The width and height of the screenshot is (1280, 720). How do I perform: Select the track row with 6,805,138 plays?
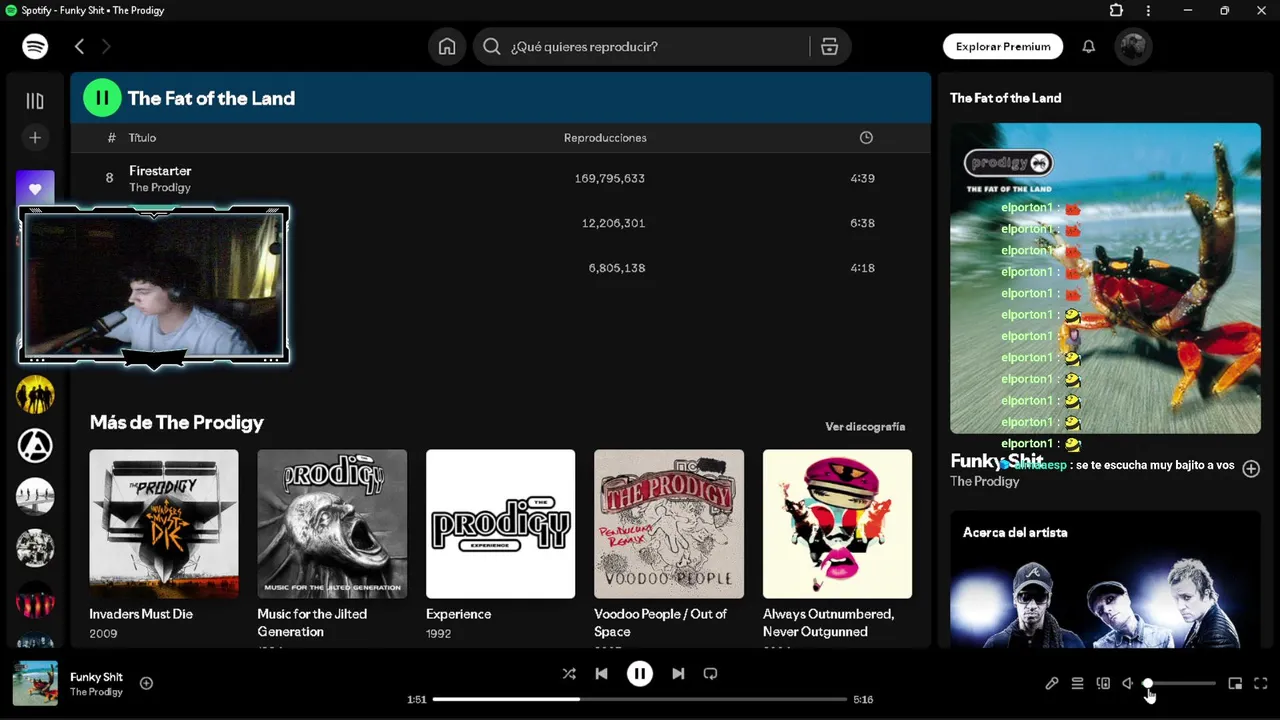pyautogui.click(x=500, y=268)
